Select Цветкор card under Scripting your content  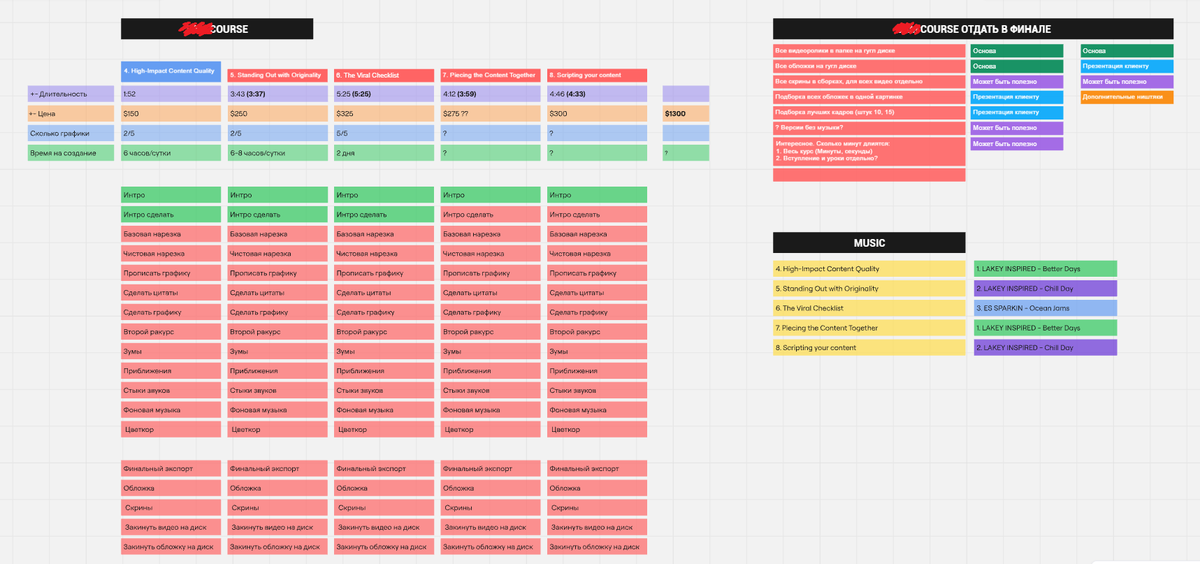[597, 429]
